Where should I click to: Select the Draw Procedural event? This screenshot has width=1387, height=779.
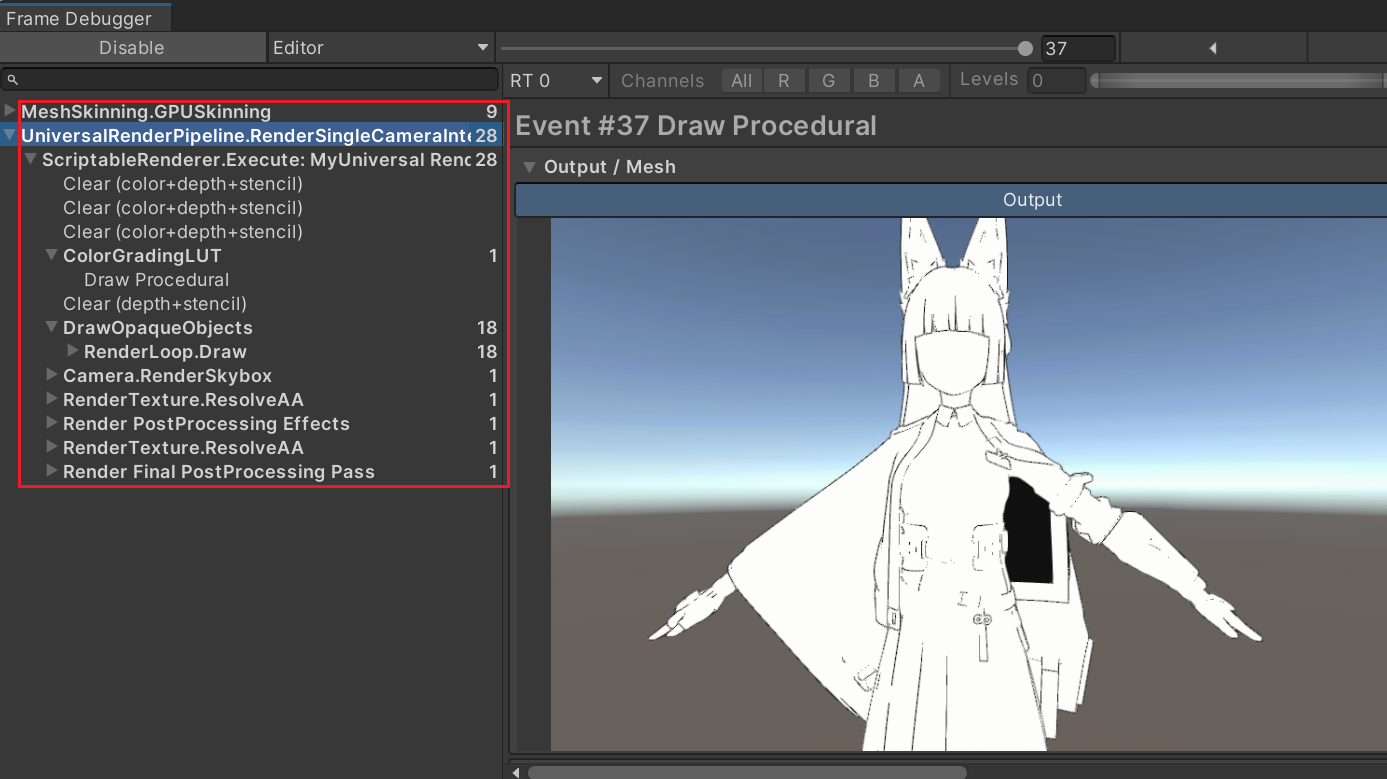pos(156,280)
